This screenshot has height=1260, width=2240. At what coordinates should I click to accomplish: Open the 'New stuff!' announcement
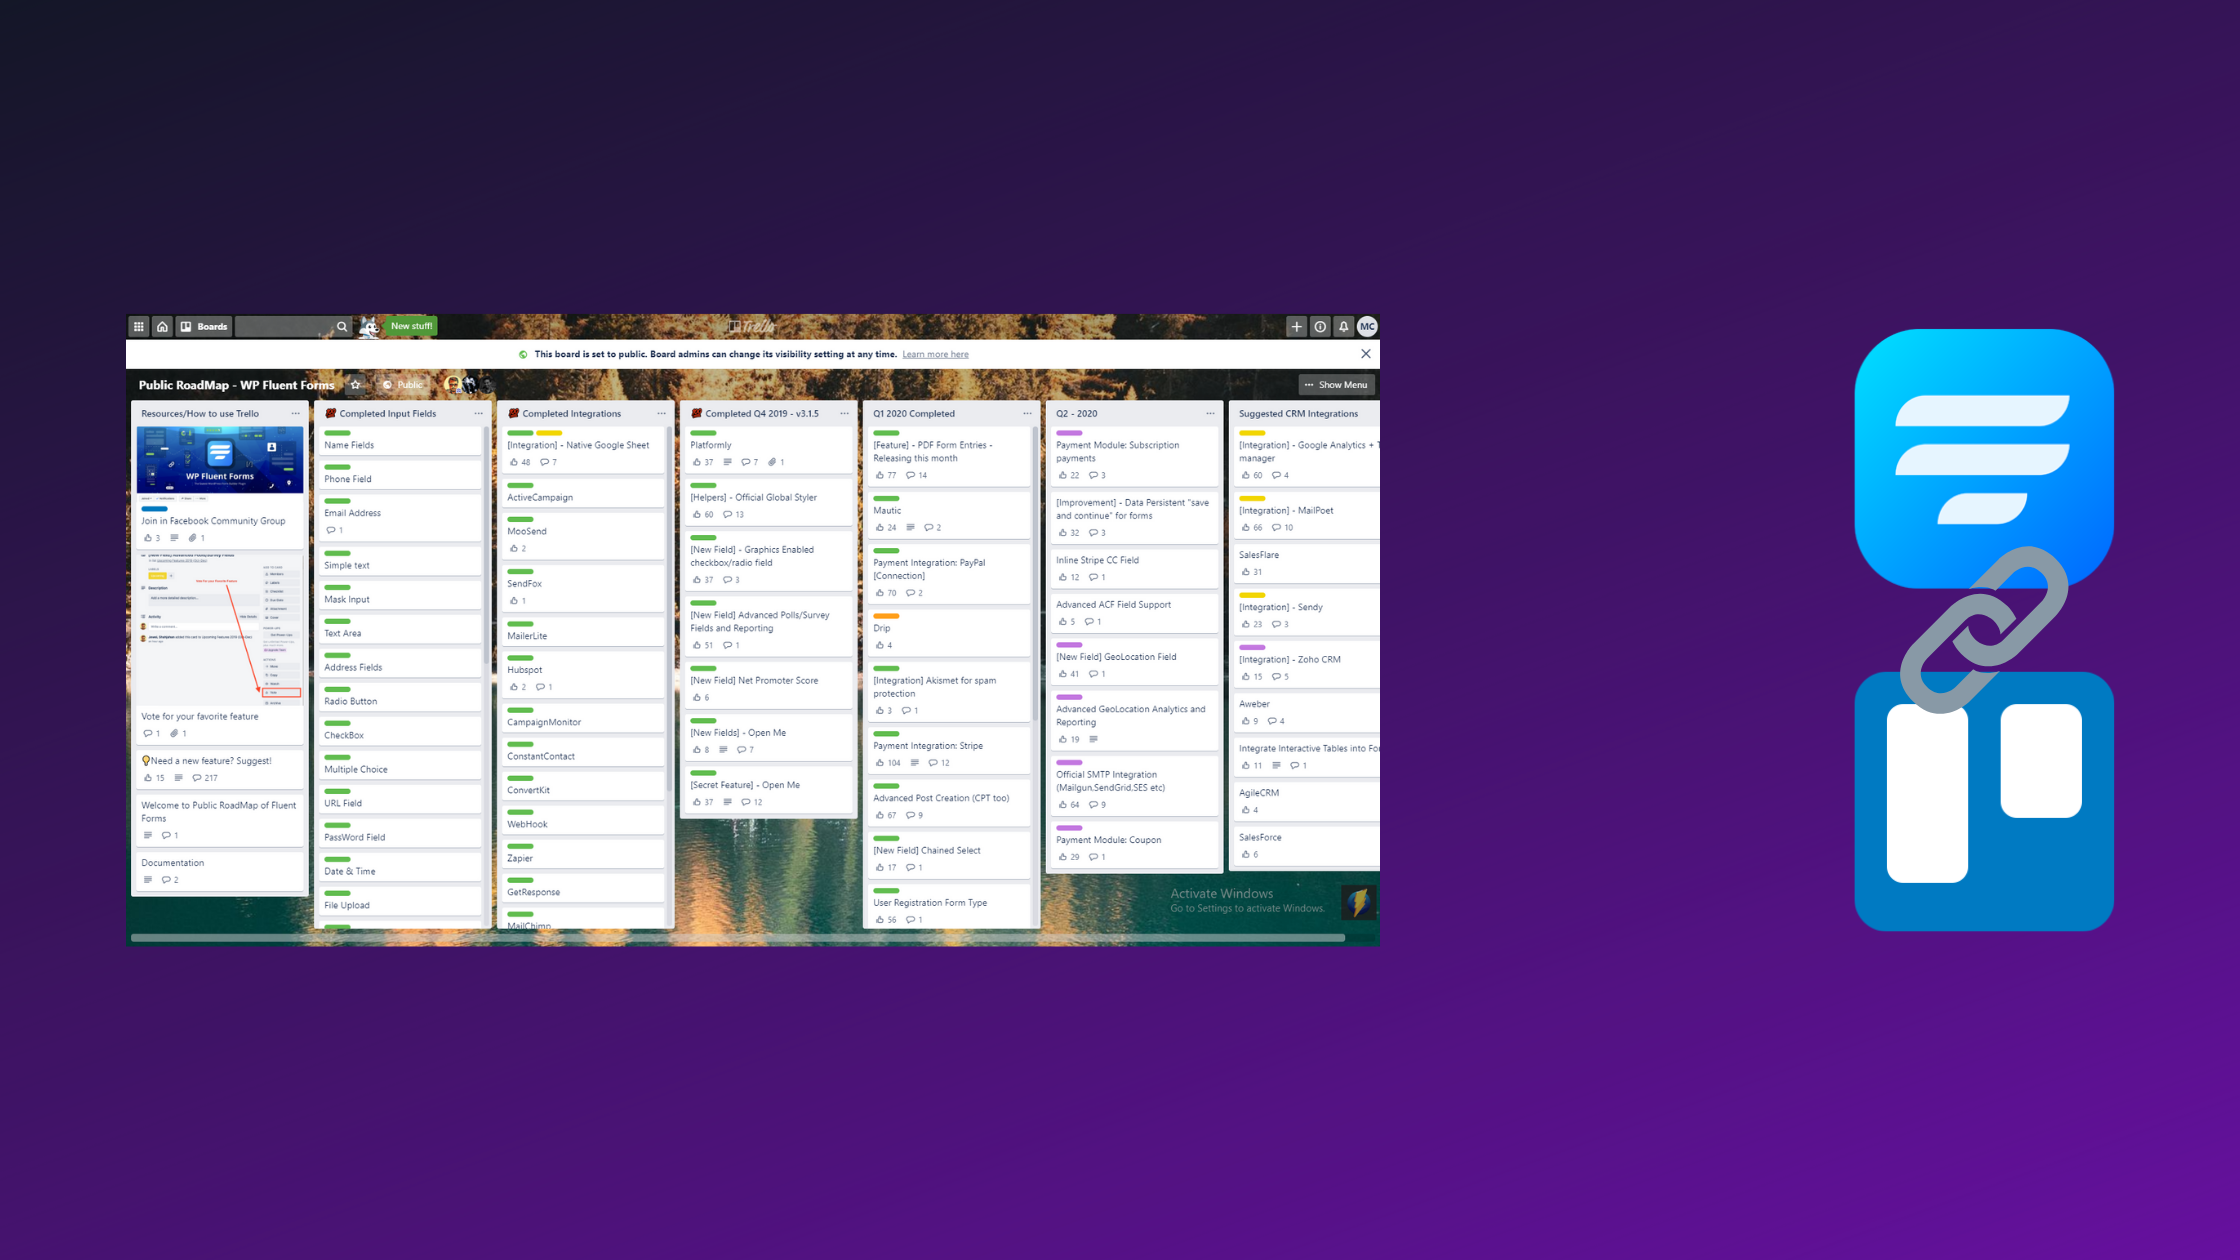411,326
